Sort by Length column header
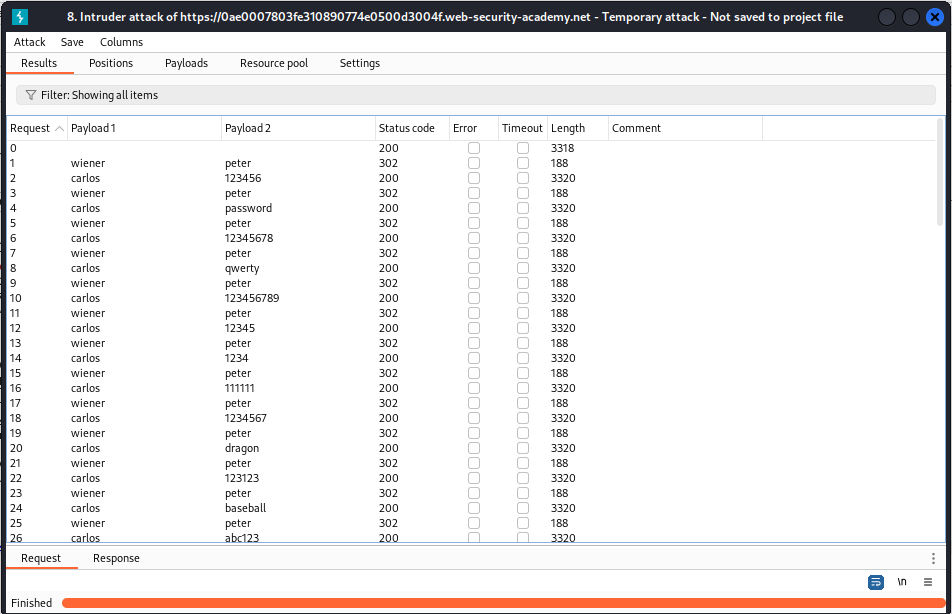952x614 pixels. [577, 128]
